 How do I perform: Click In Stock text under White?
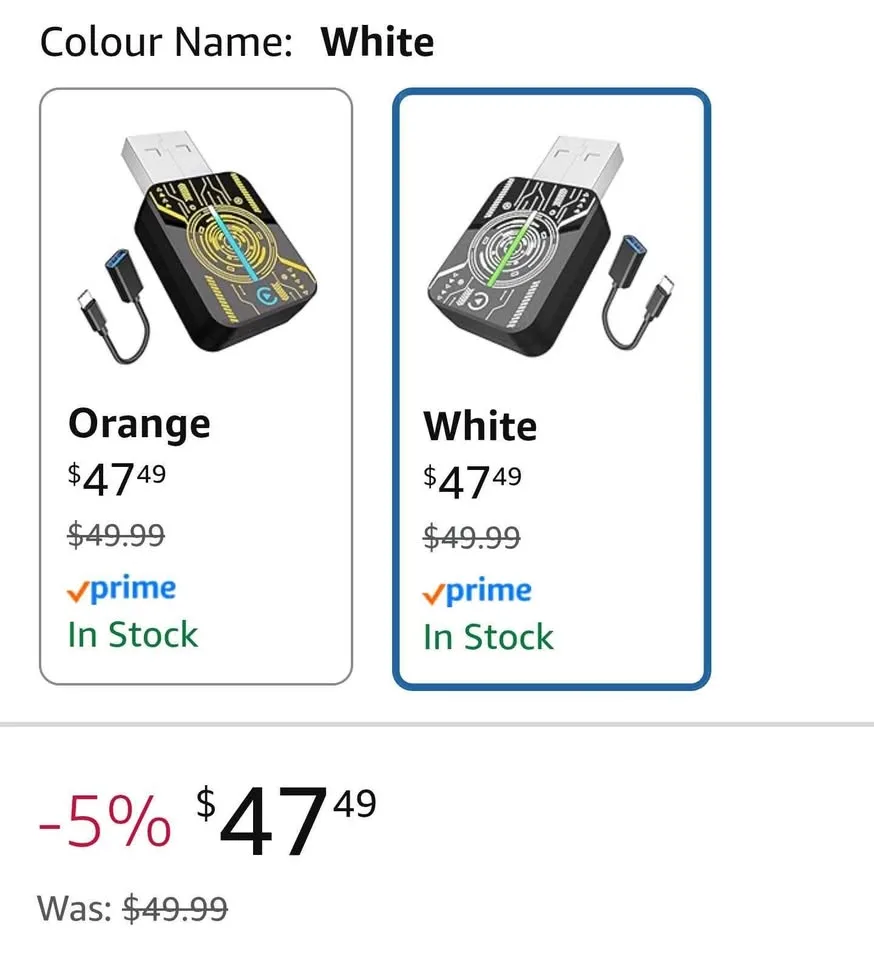coord(488,638)
